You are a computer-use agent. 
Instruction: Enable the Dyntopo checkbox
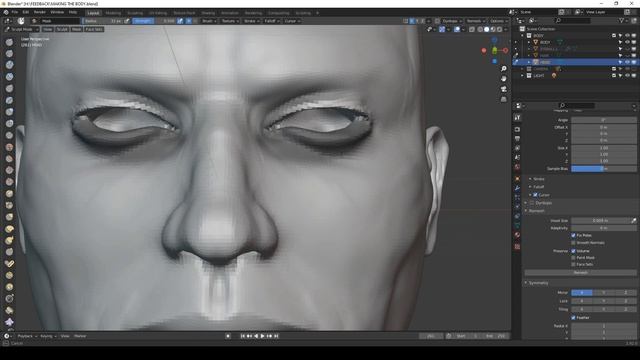[532, 203]
